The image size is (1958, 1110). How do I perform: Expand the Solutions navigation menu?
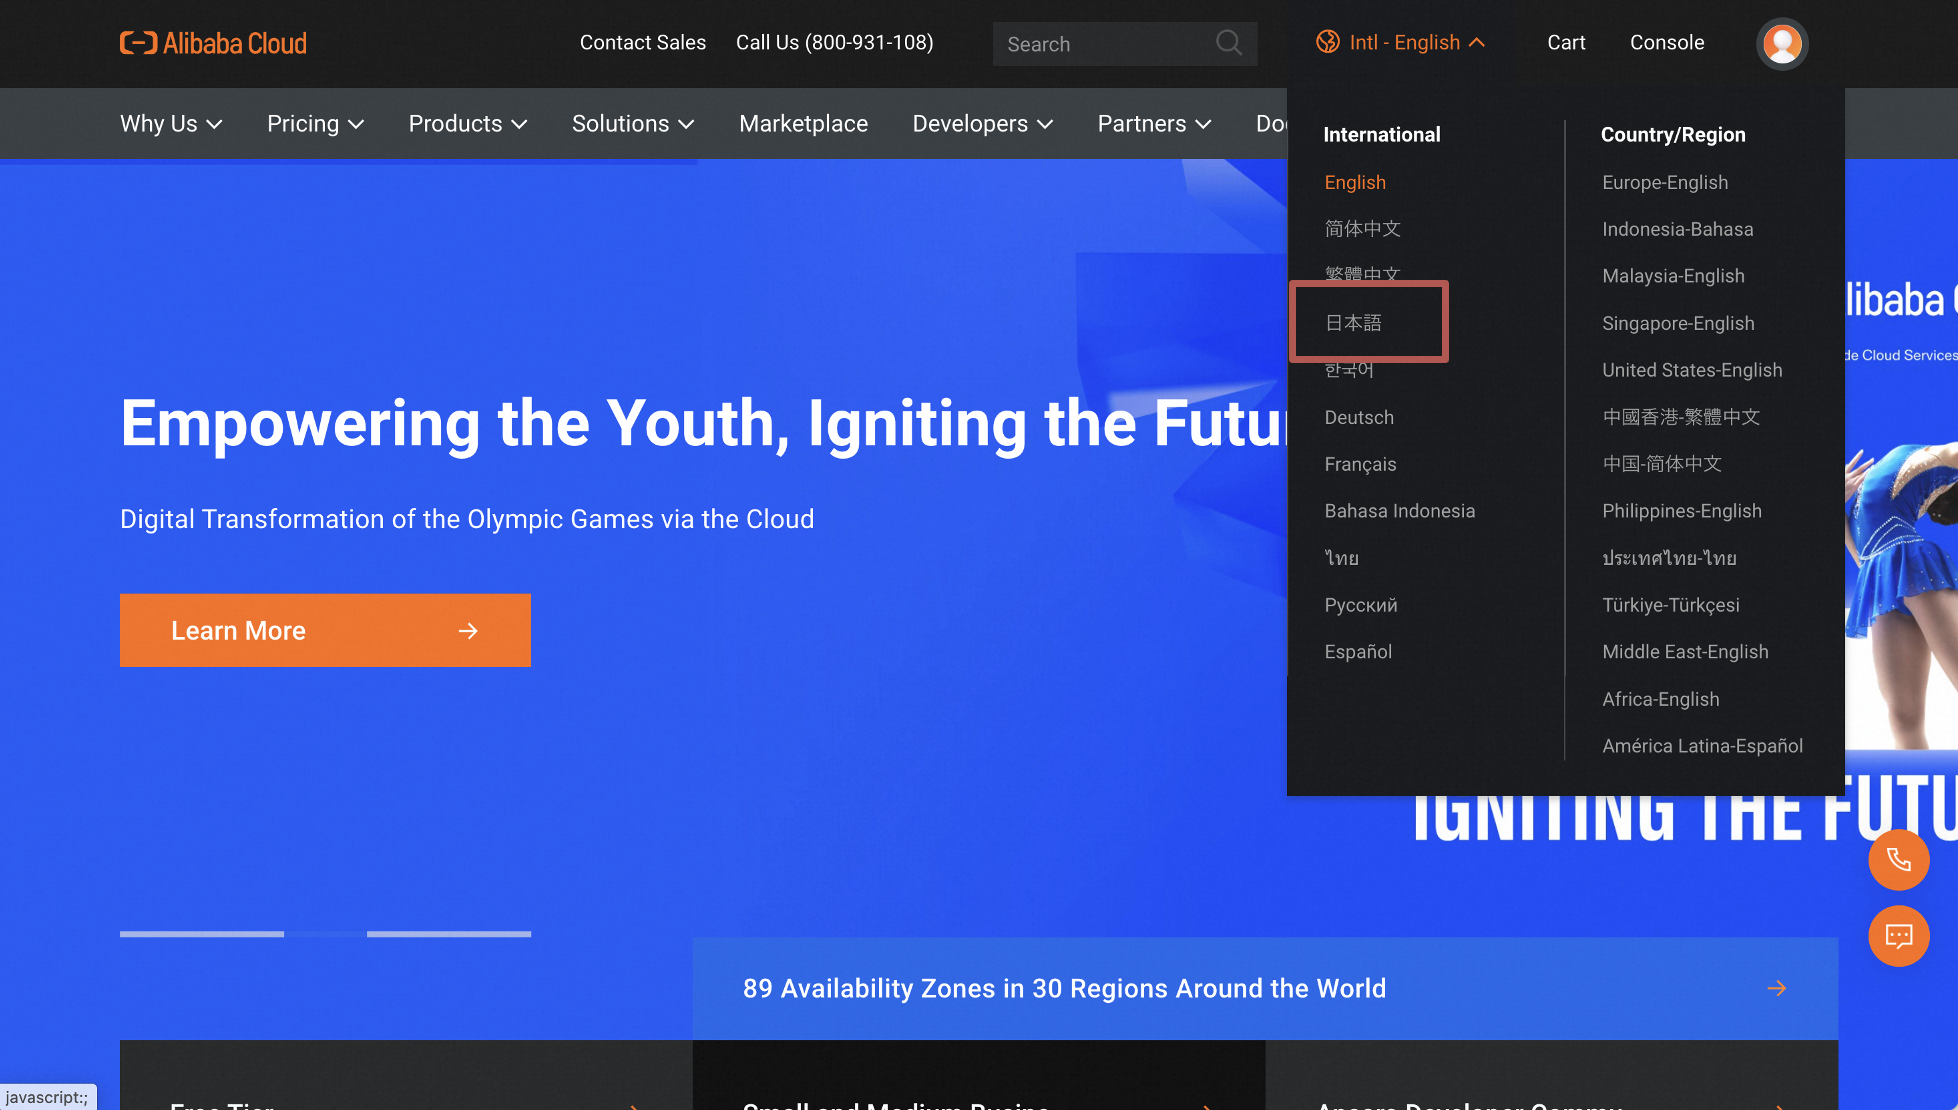tap(632, 124)
